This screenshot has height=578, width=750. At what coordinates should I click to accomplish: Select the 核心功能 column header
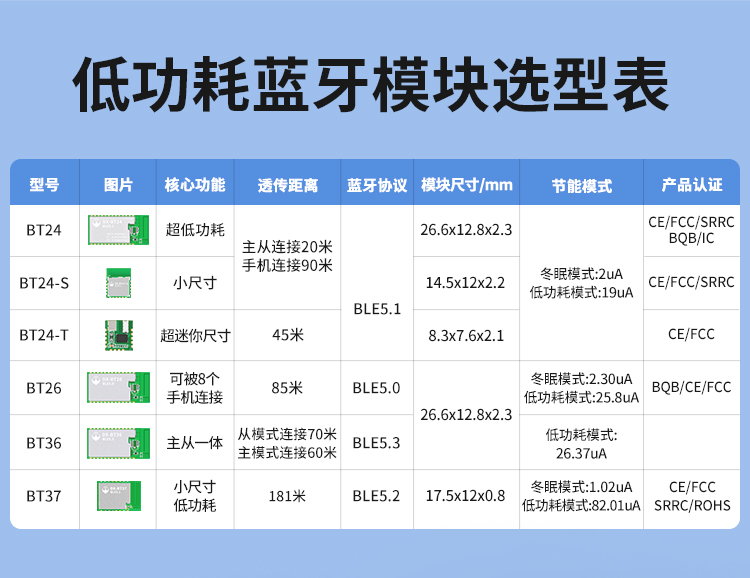point(195,185)
